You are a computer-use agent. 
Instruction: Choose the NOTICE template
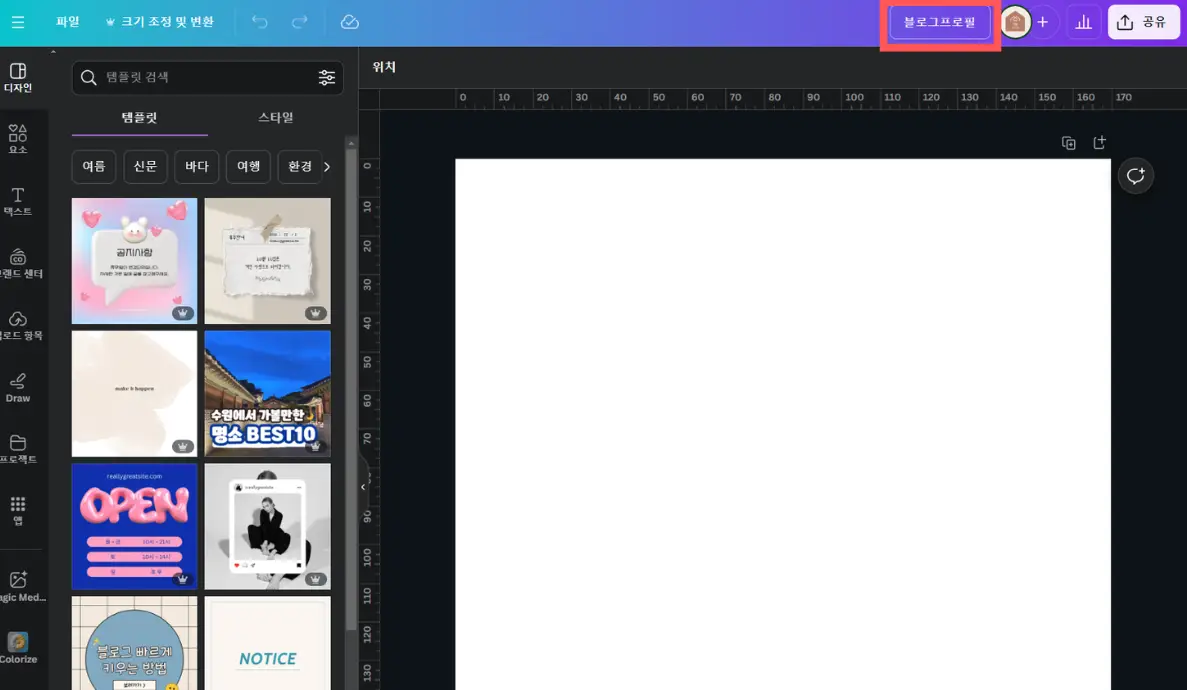pos(267,643)
